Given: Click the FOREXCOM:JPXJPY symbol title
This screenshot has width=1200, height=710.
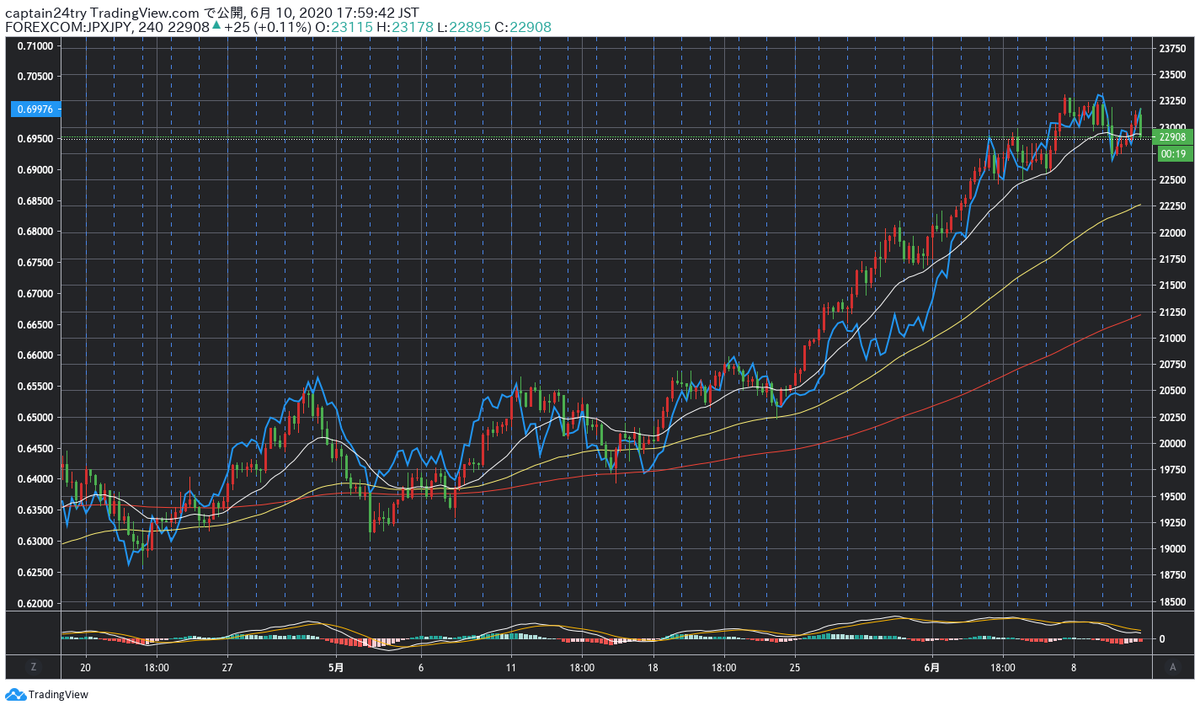Looking at the screenshot, I should [x=67, y=27].
